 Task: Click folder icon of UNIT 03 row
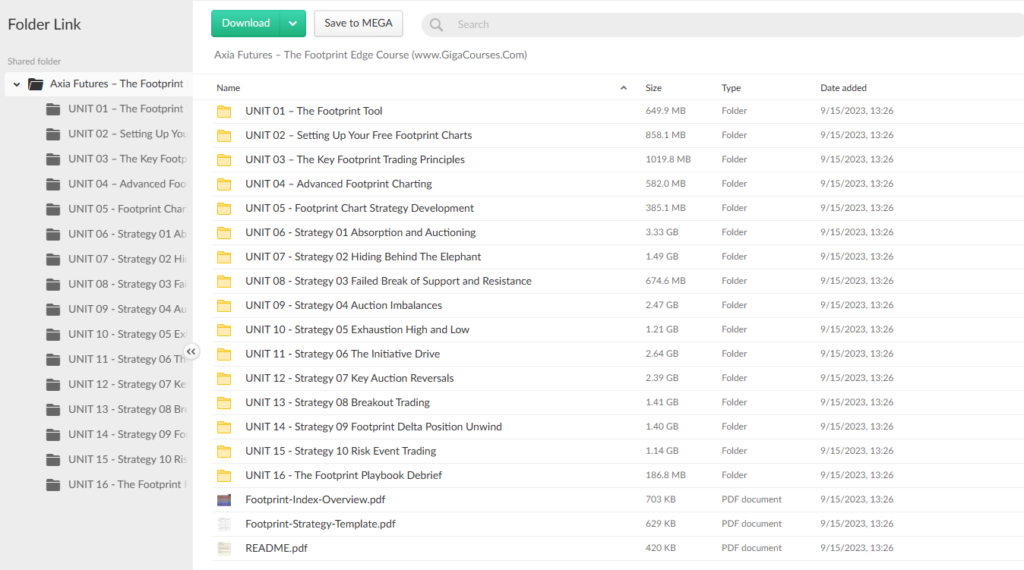click(x=224, y=160)
